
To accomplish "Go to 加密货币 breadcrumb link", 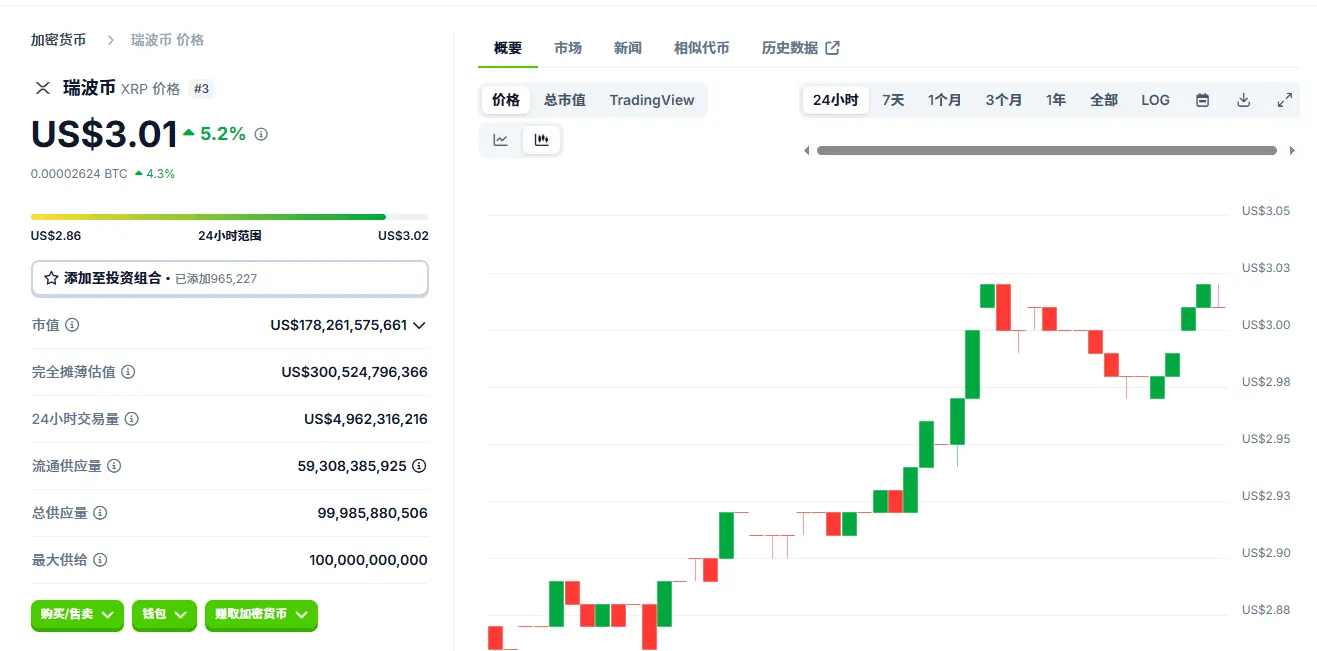I will pyautogui.click(x=58, y=40).
